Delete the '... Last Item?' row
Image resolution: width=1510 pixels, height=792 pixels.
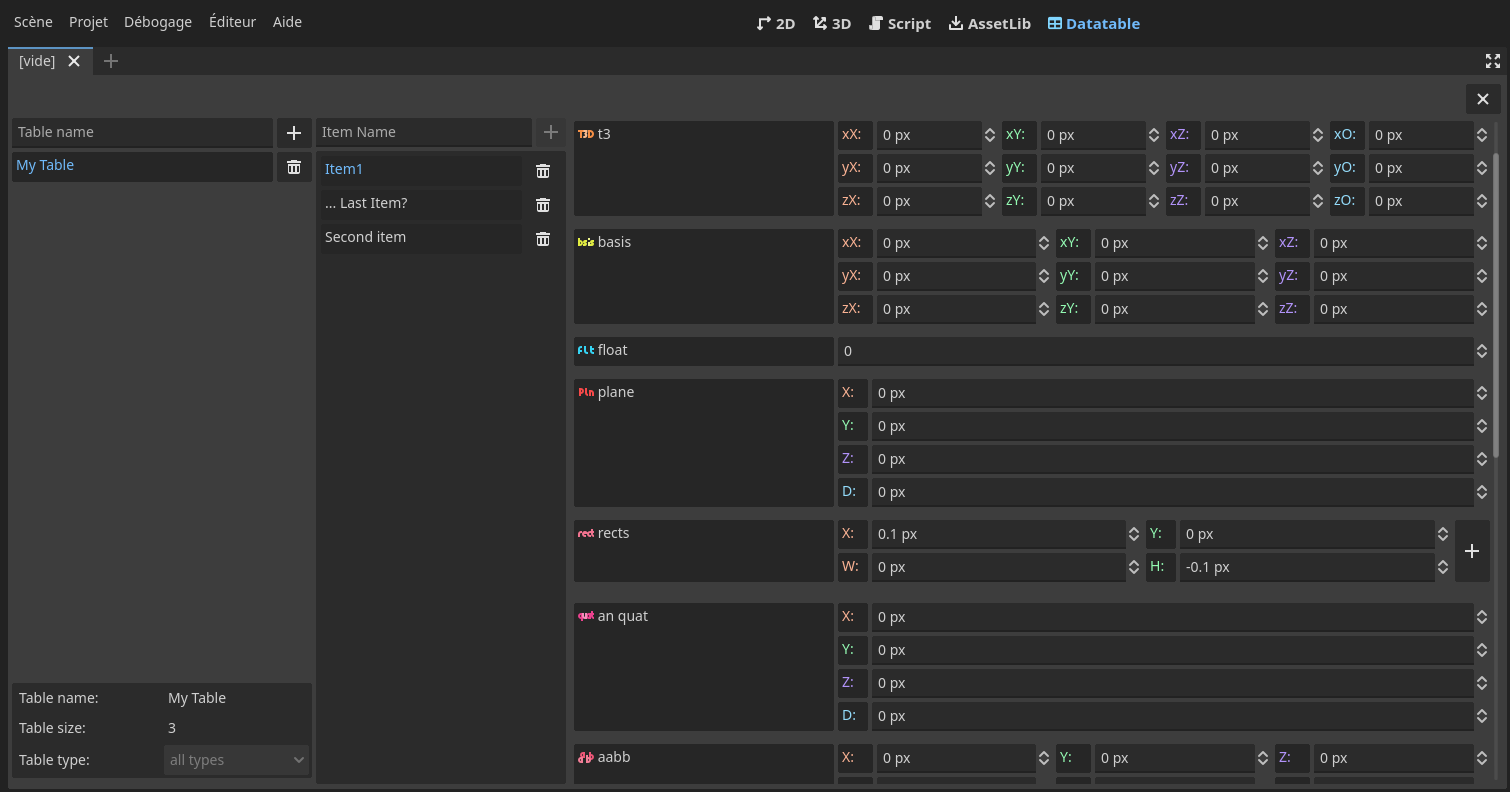click(543, 205)
